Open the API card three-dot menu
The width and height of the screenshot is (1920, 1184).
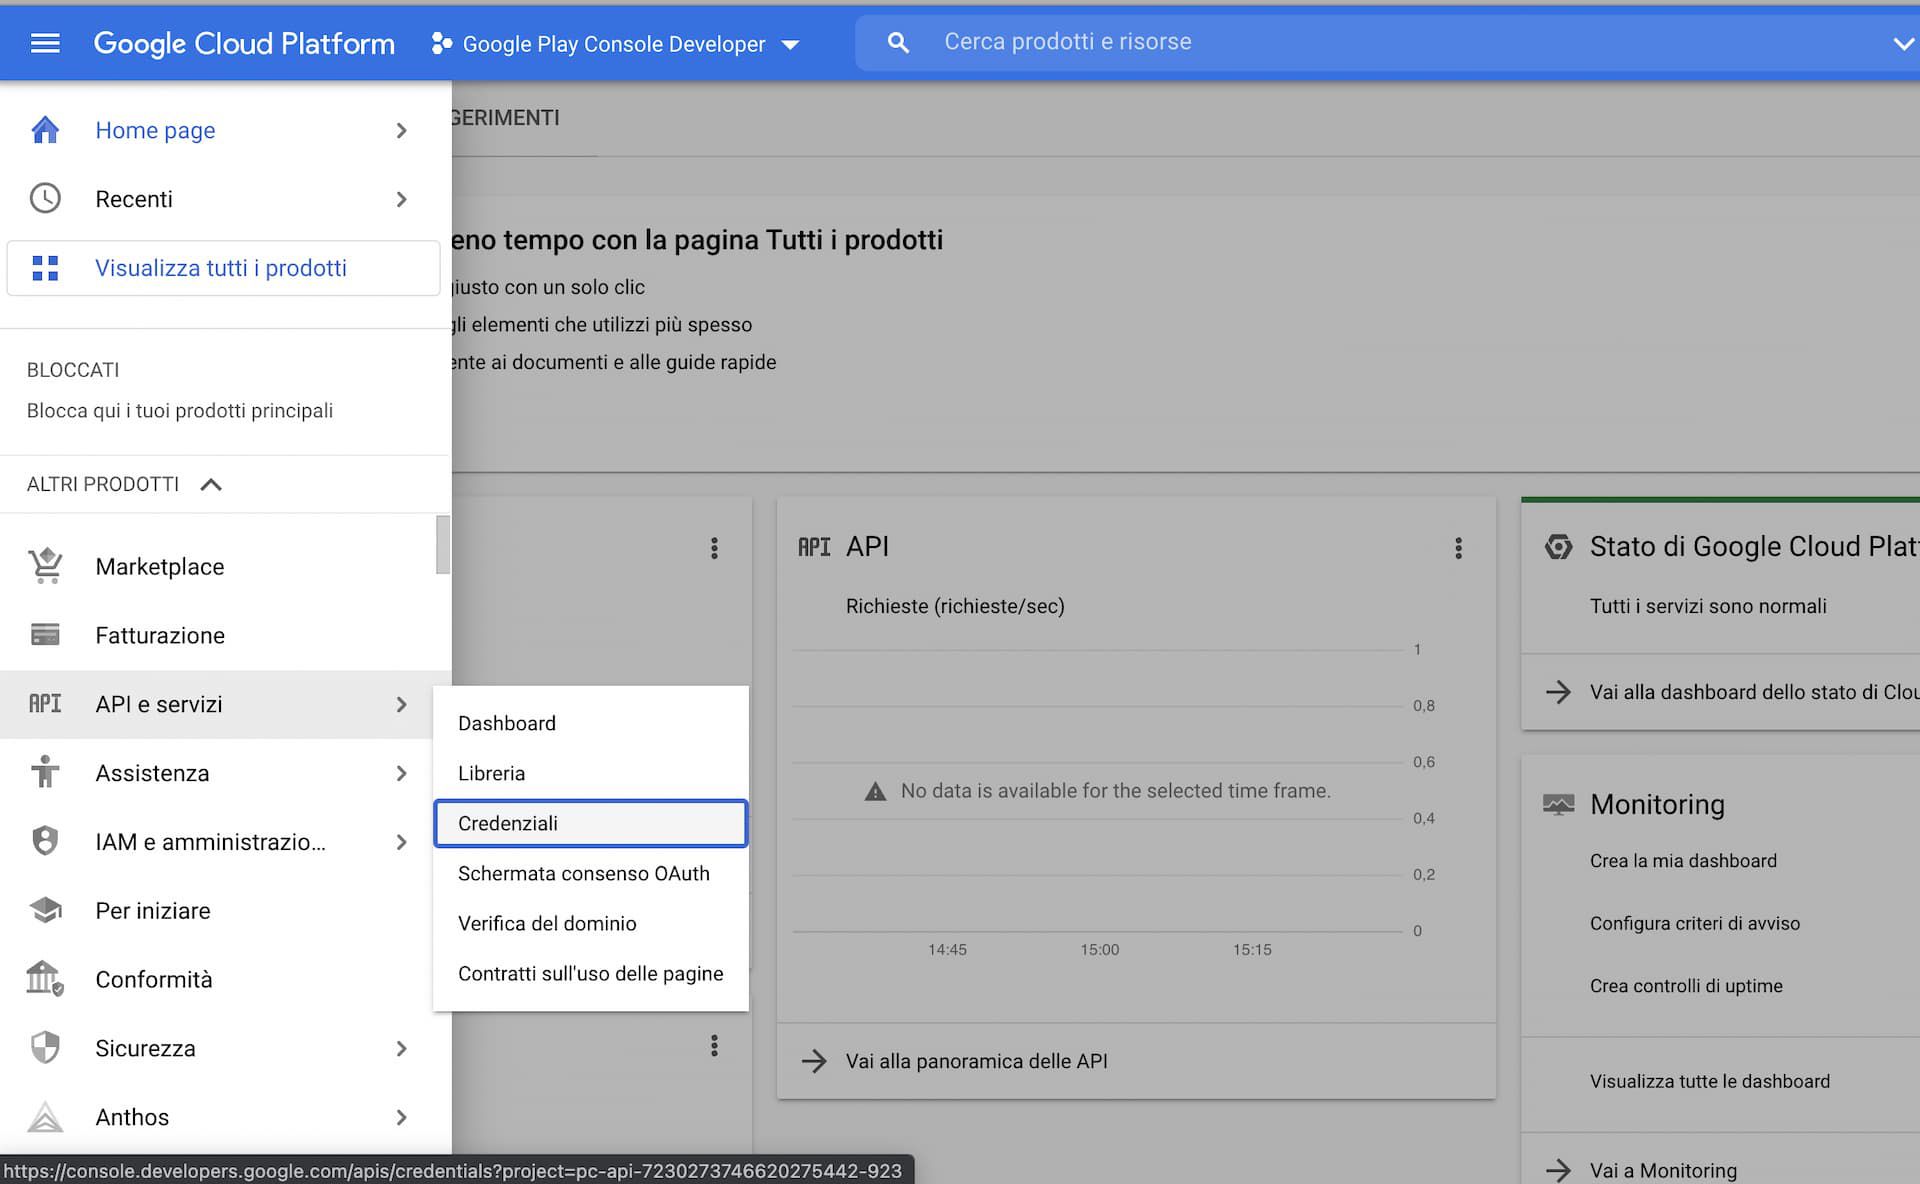point(1458,548)
